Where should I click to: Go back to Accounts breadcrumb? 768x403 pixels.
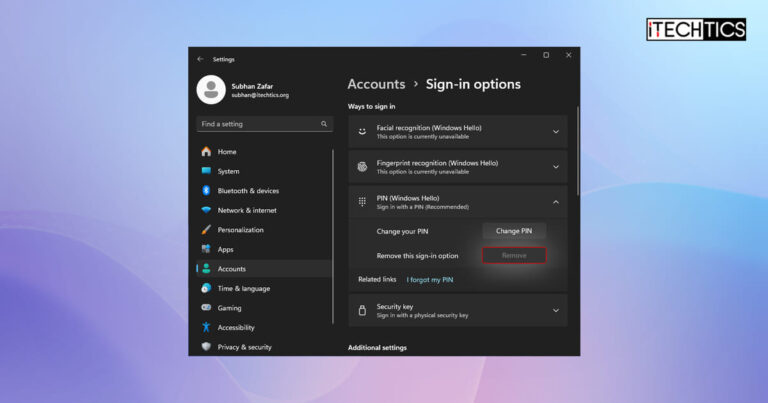tap(376, 84)
